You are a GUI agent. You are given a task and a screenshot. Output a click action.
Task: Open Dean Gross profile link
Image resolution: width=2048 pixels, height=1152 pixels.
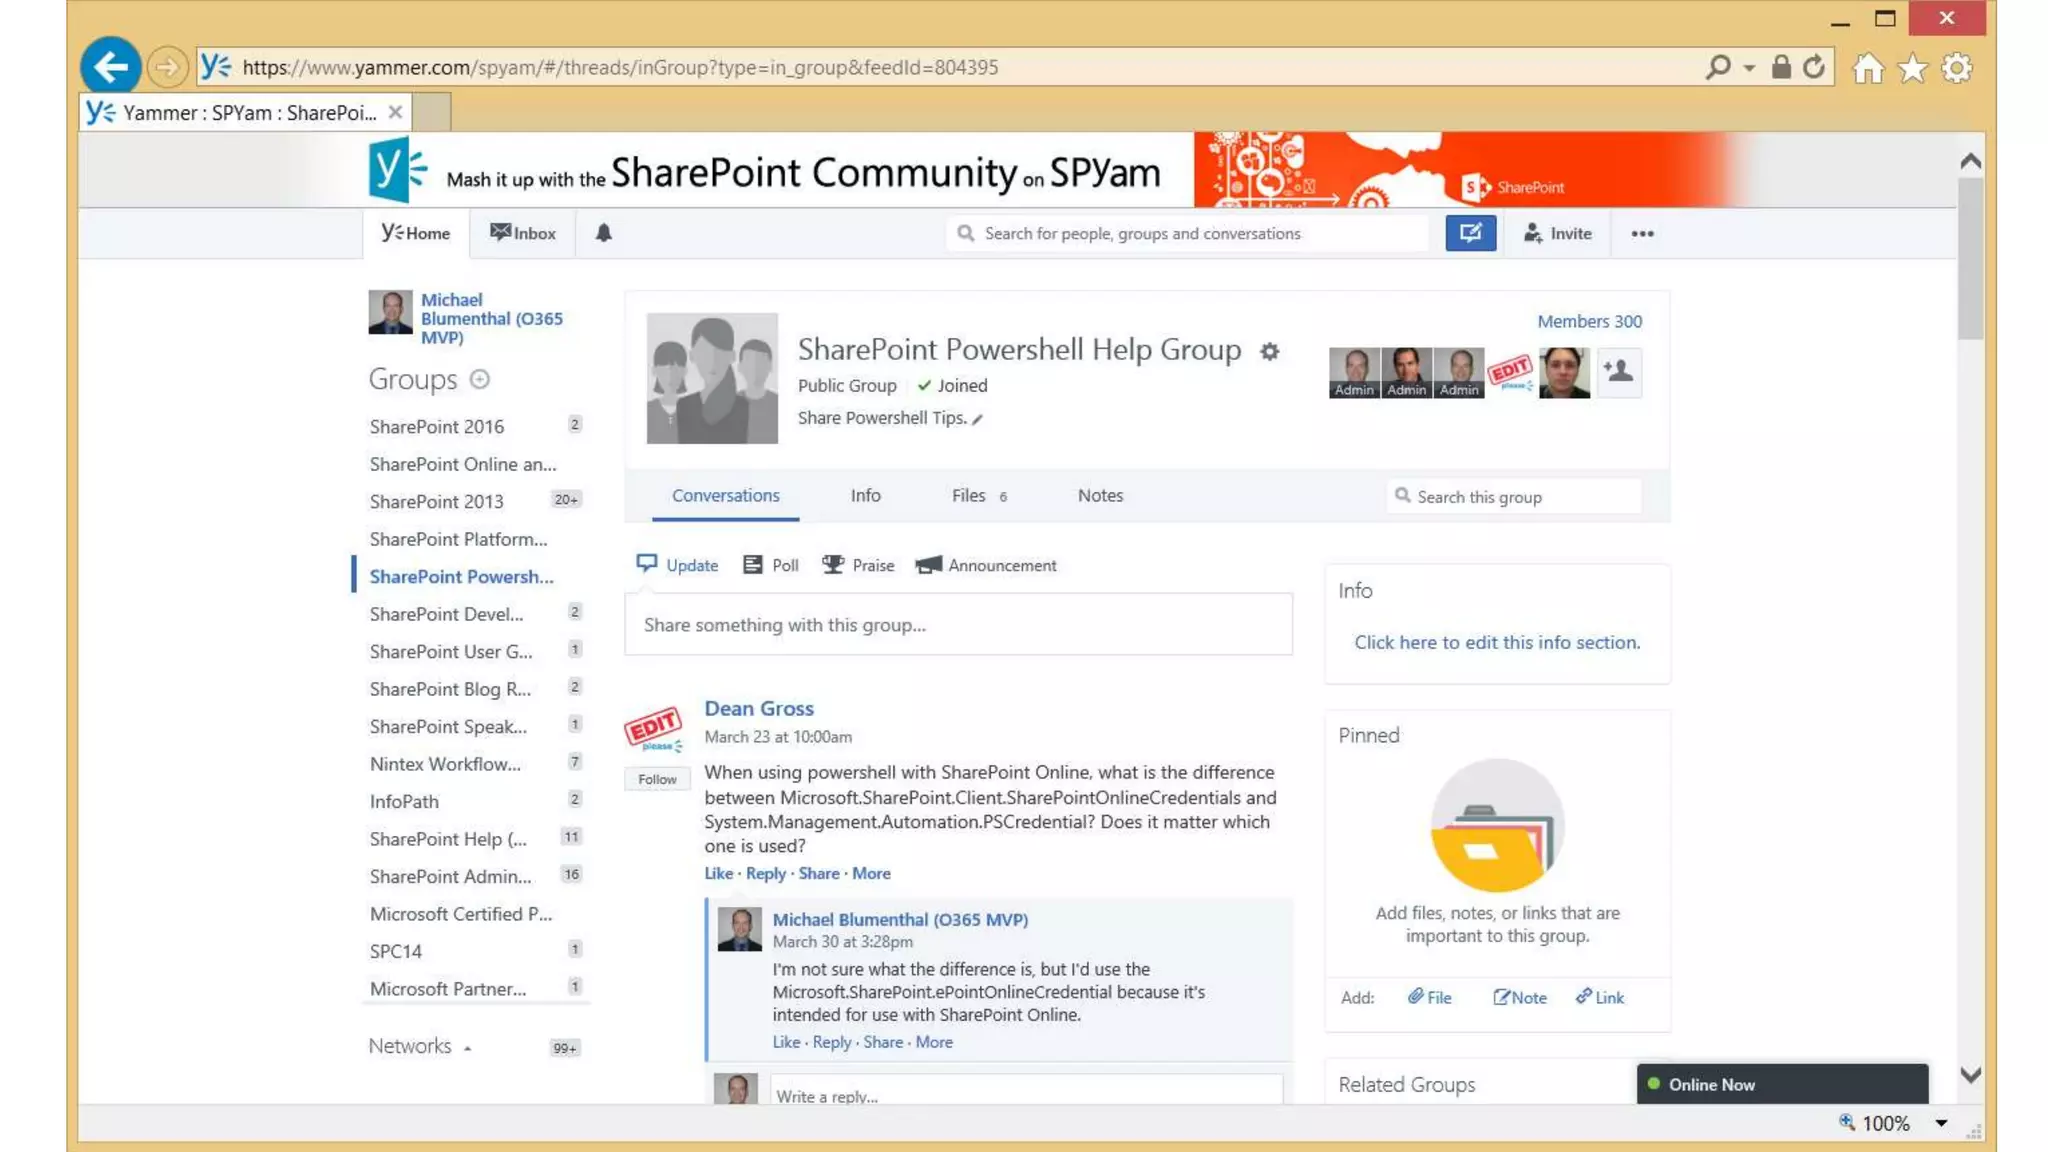pos(759,708)
